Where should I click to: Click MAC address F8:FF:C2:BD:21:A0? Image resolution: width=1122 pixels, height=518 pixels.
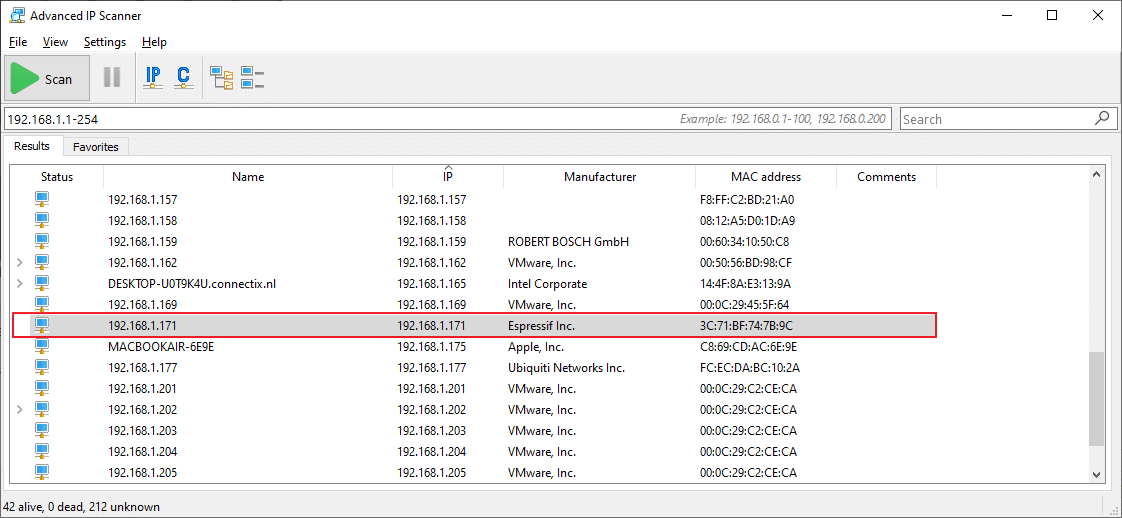[747, 200]
